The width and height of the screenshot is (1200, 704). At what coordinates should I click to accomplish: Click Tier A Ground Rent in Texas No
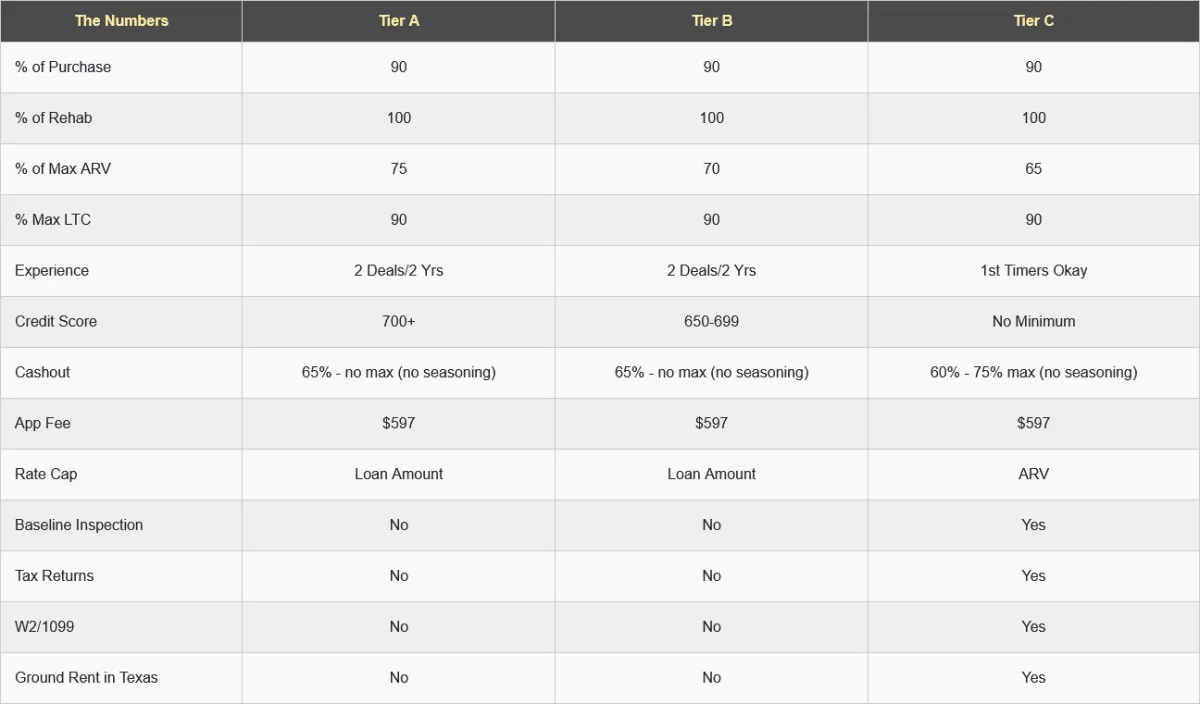click(x=398, y=678)
